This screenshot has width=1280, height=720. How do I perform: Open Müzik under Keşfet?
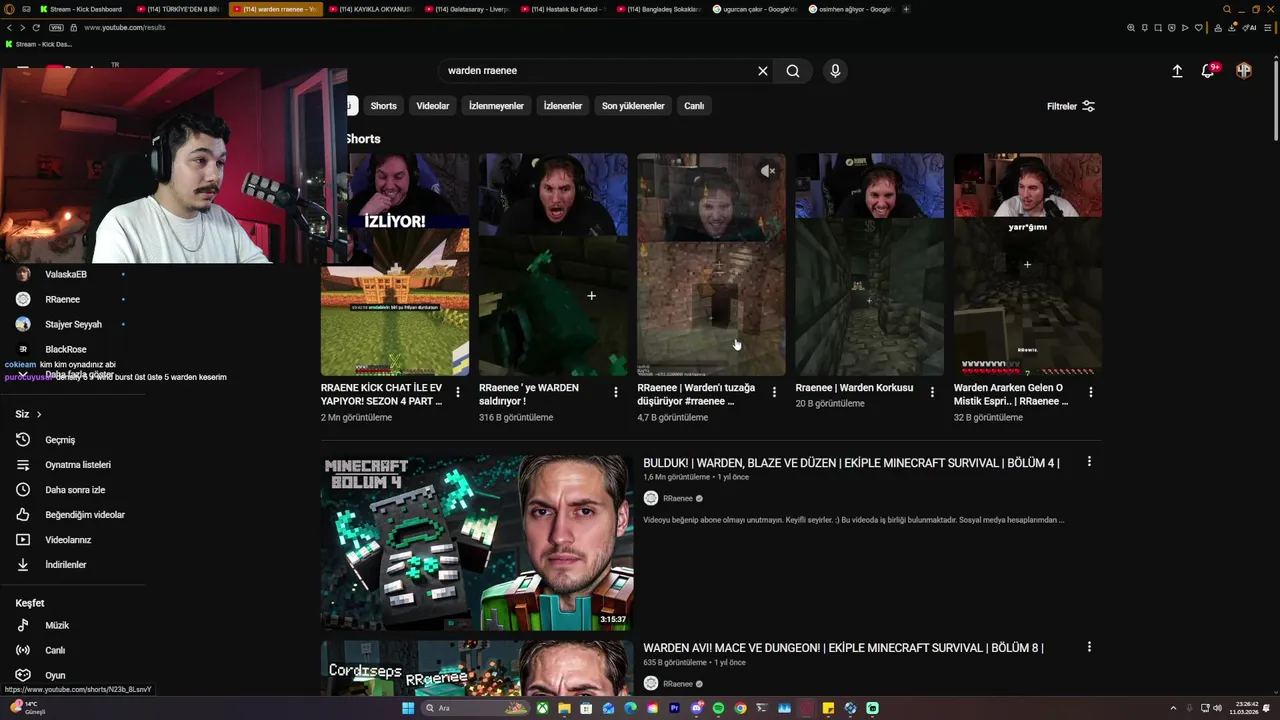click(x=57, y=625)
